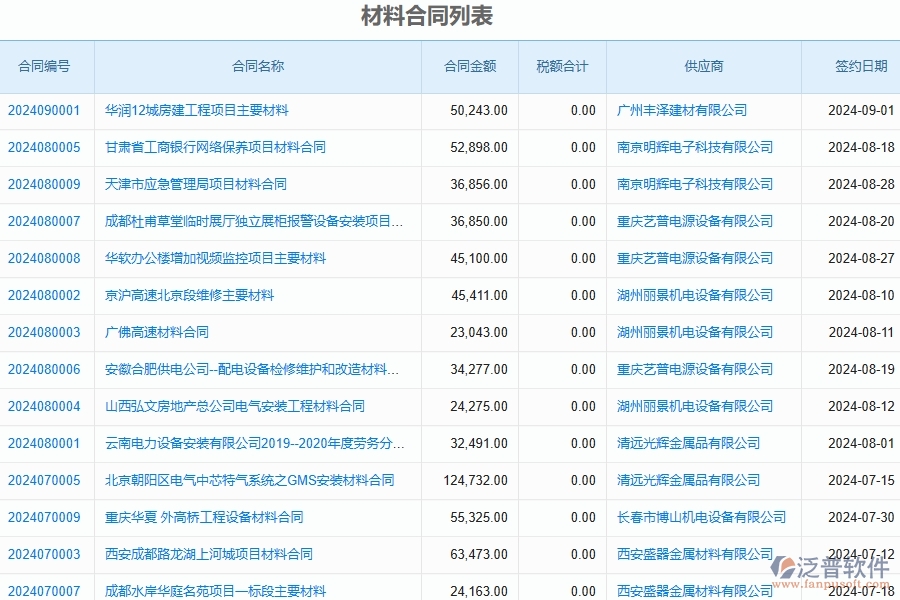Click the 税额合计 column header
This screenshot has height=600, width=900.
click(x=560, y=67)
